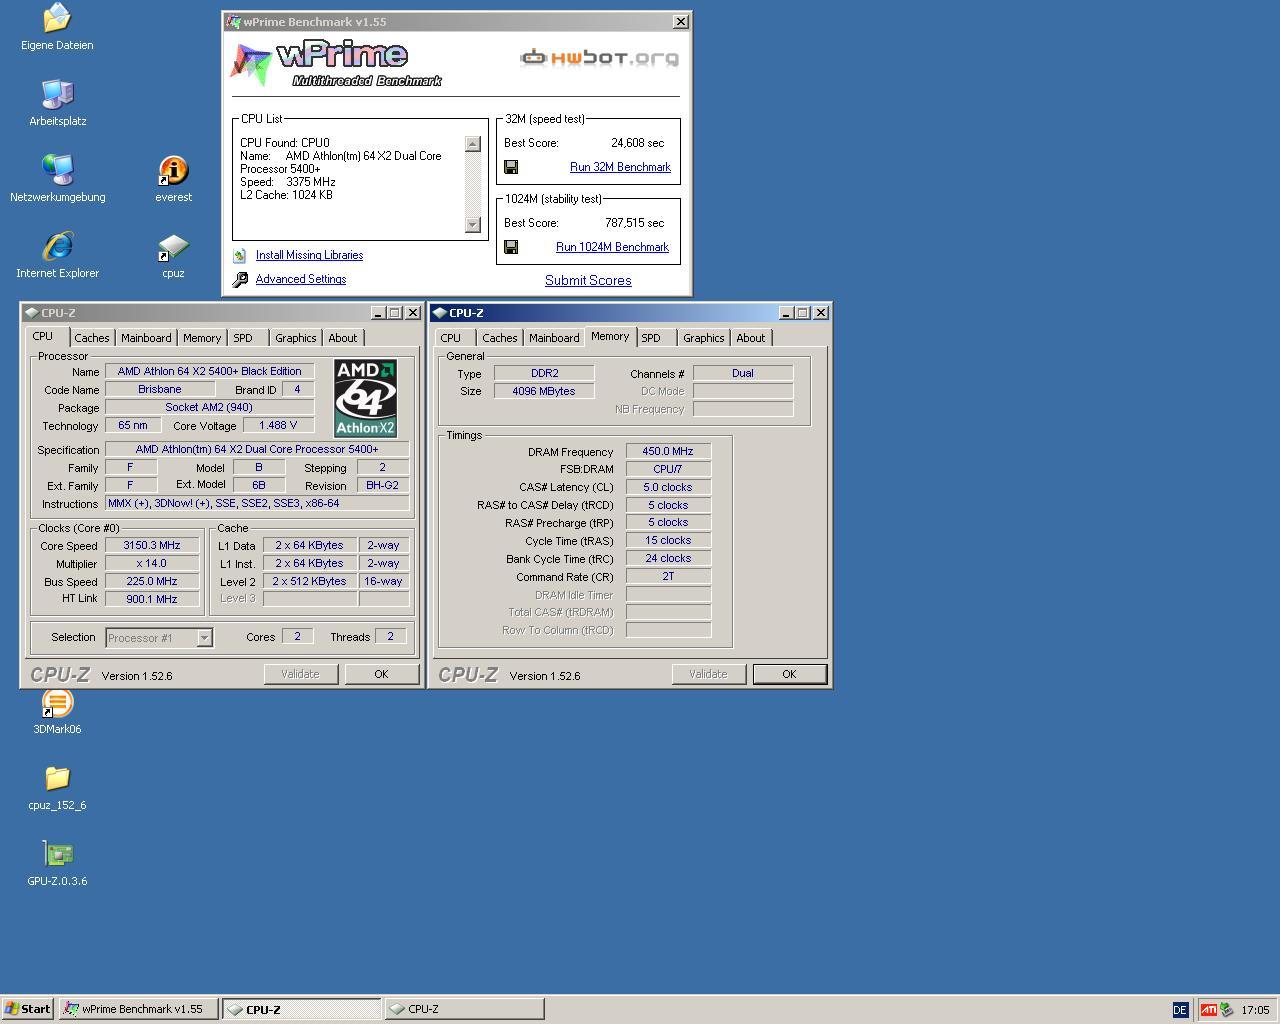Switch to Graphics tab in left CPU-Z window

(296, 338)
